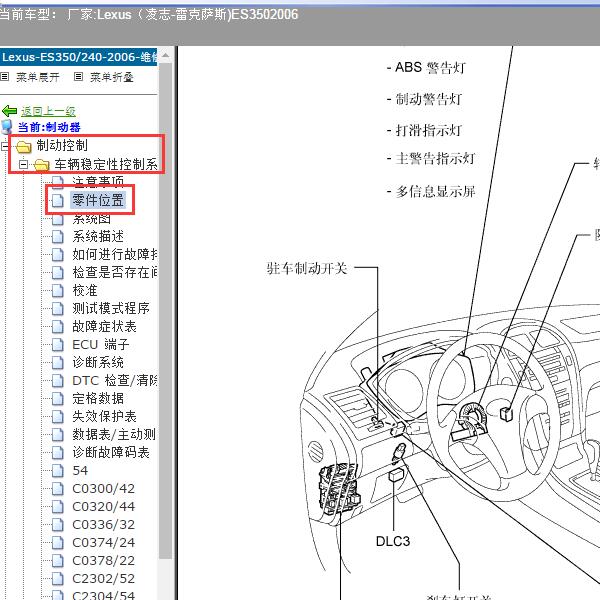Open the 系统描述 page
The image size is (600, 600).
(98, 236)
